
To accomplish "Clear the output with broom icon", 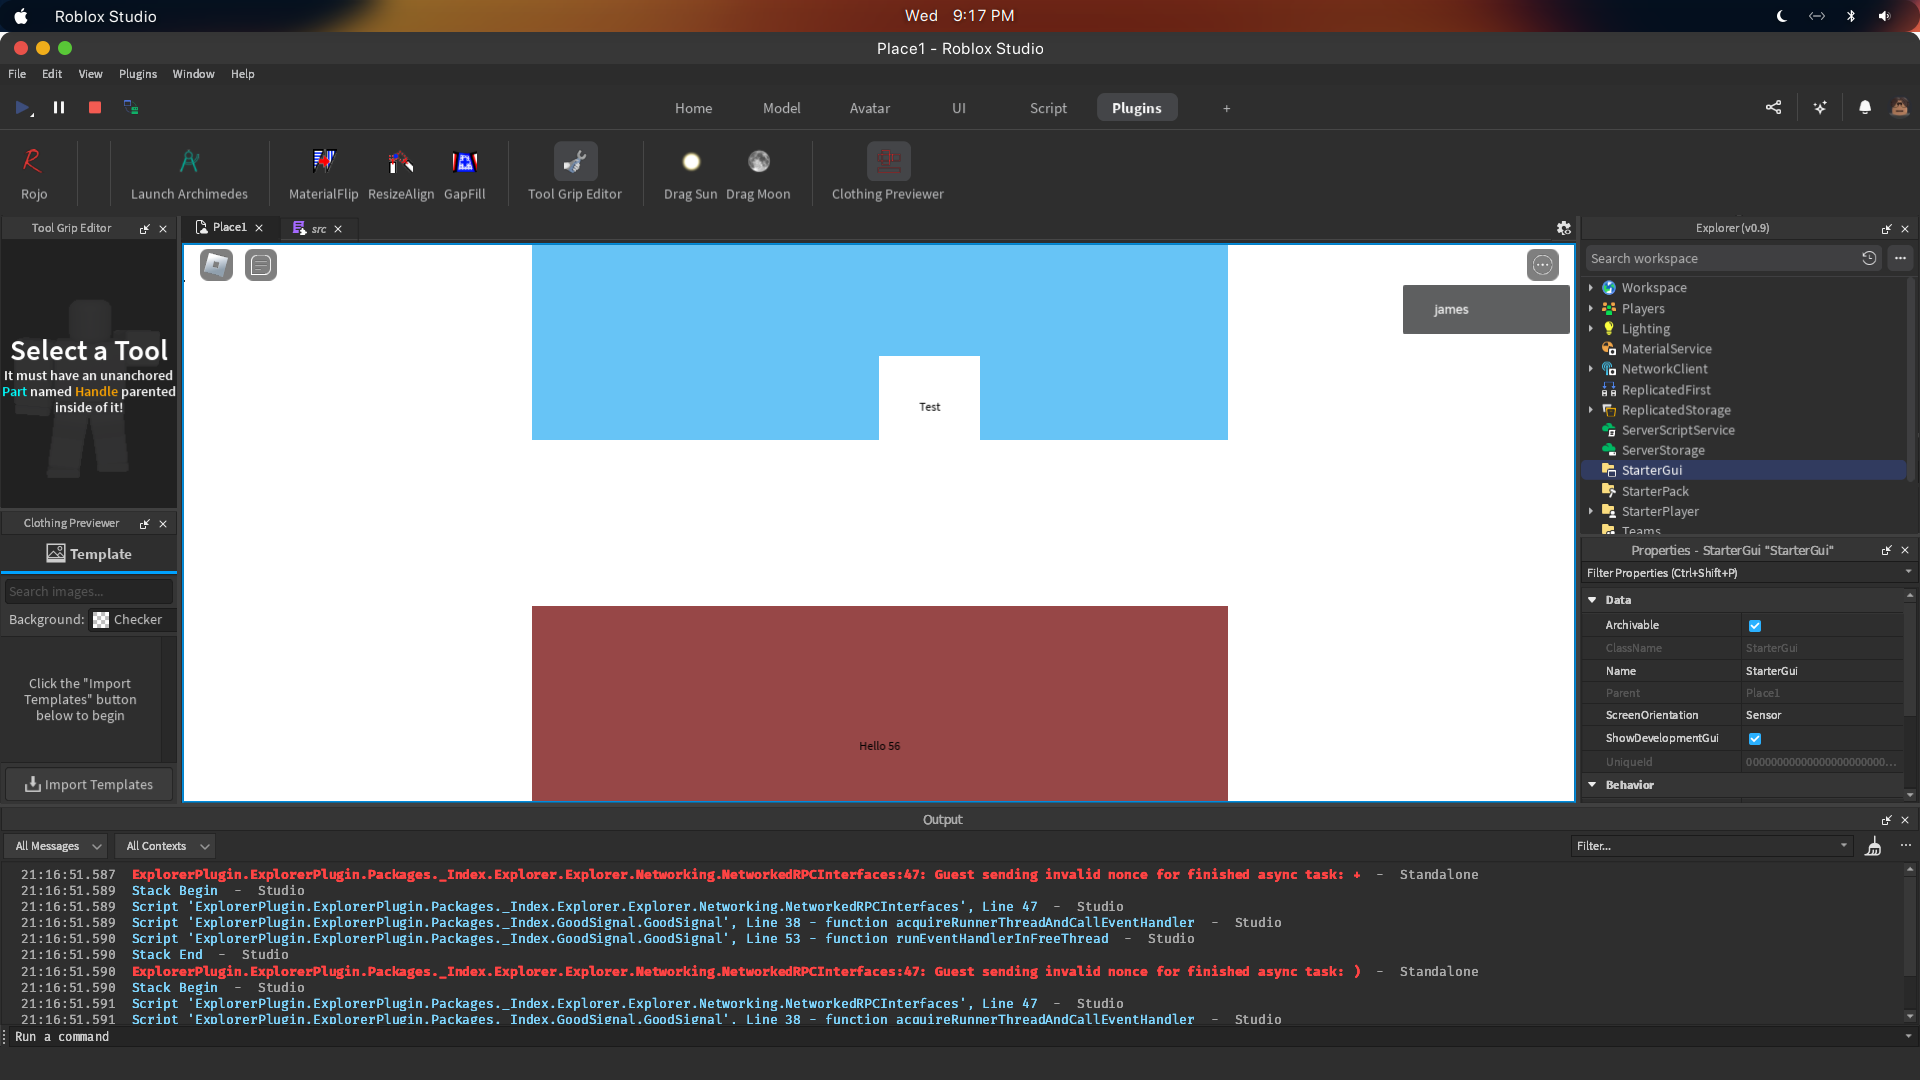I will 1873,847.
